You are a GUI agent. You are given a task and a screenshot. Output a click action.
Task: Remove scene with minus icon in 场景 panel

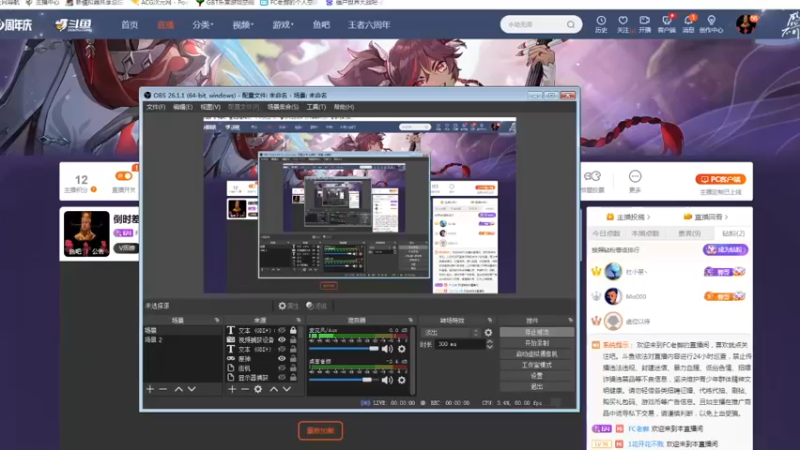(x=163, y=389)
